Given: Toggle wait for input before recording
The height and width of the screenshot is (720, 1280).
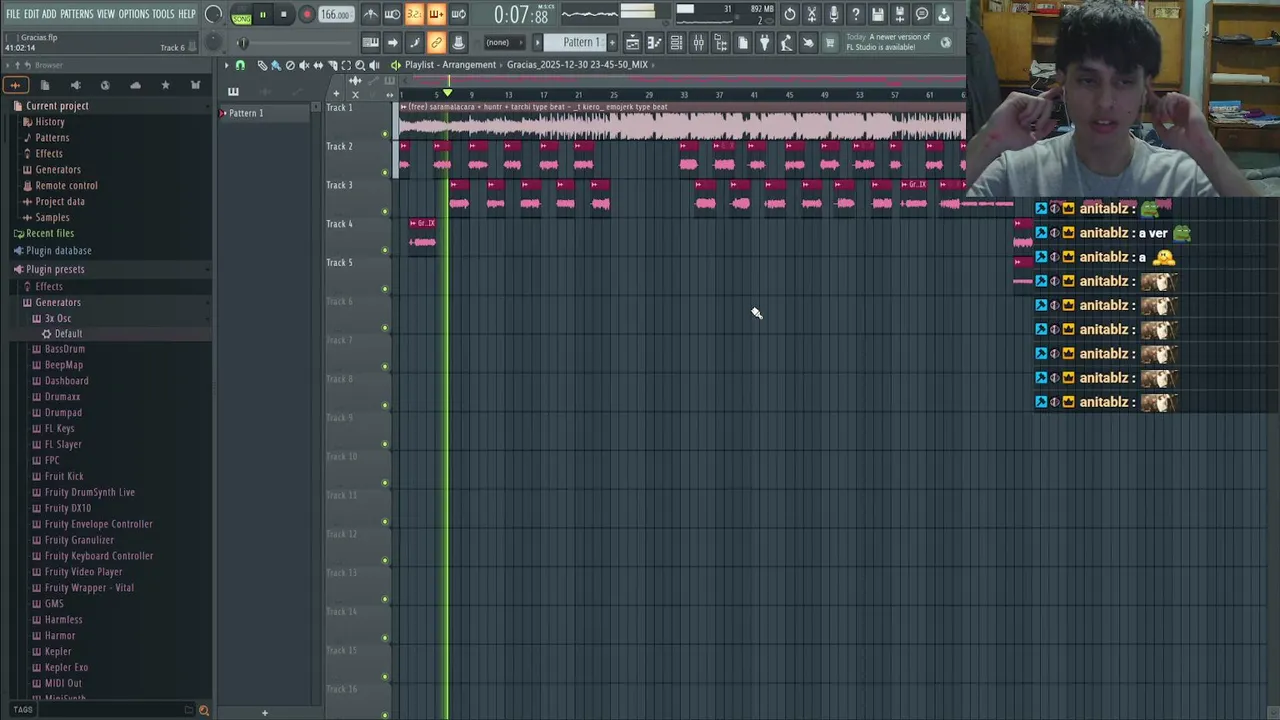Looking at the screenshot, I should [393, 15].
